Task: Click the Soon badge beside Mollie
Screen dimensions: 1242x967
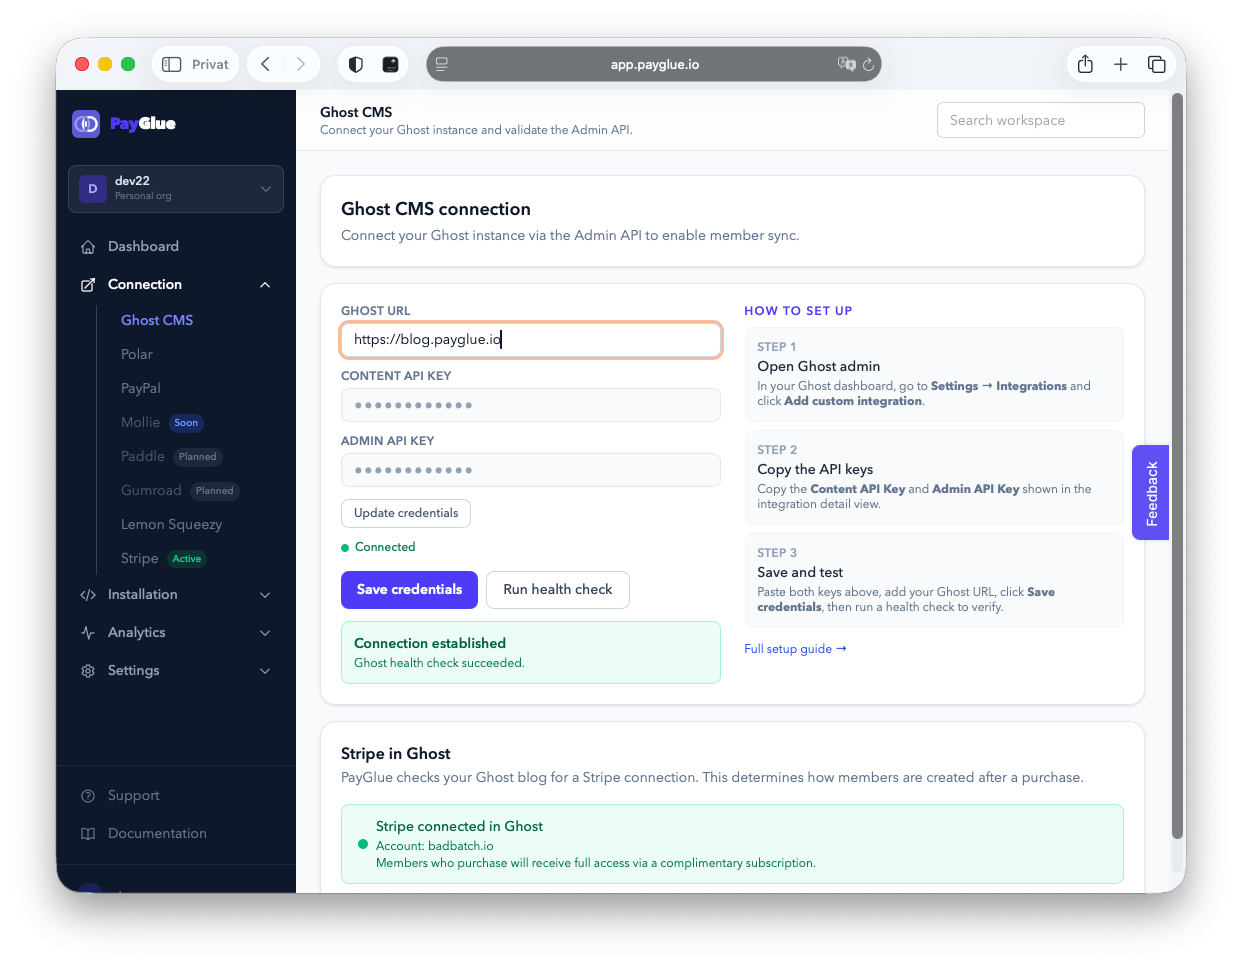Action: pos(186,423)
